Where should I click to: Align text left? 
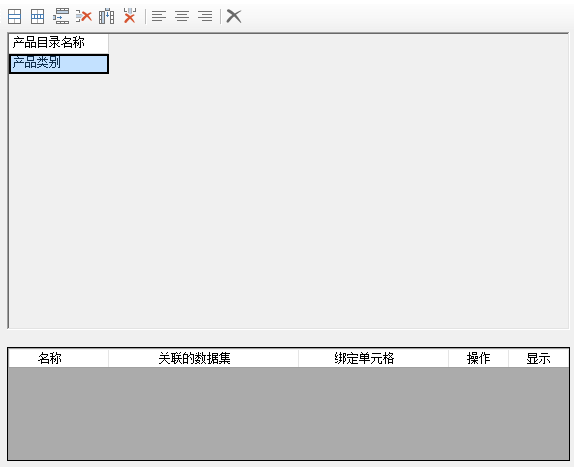coord(159,16)
